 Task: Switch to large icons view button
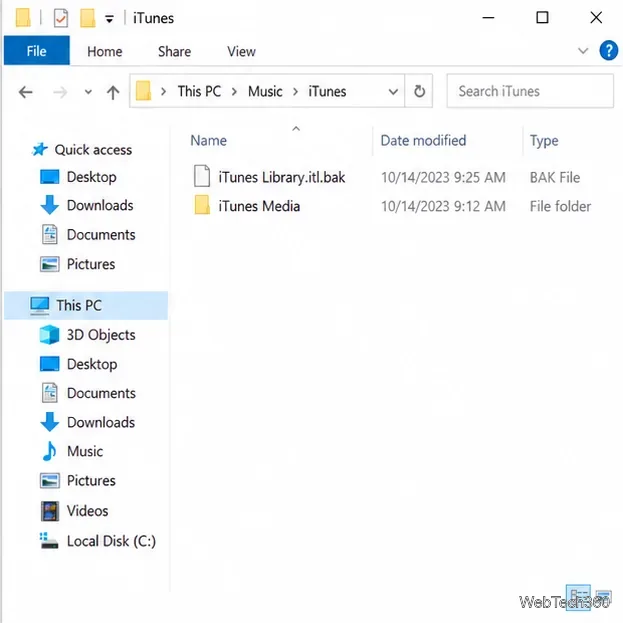point(603,596)
